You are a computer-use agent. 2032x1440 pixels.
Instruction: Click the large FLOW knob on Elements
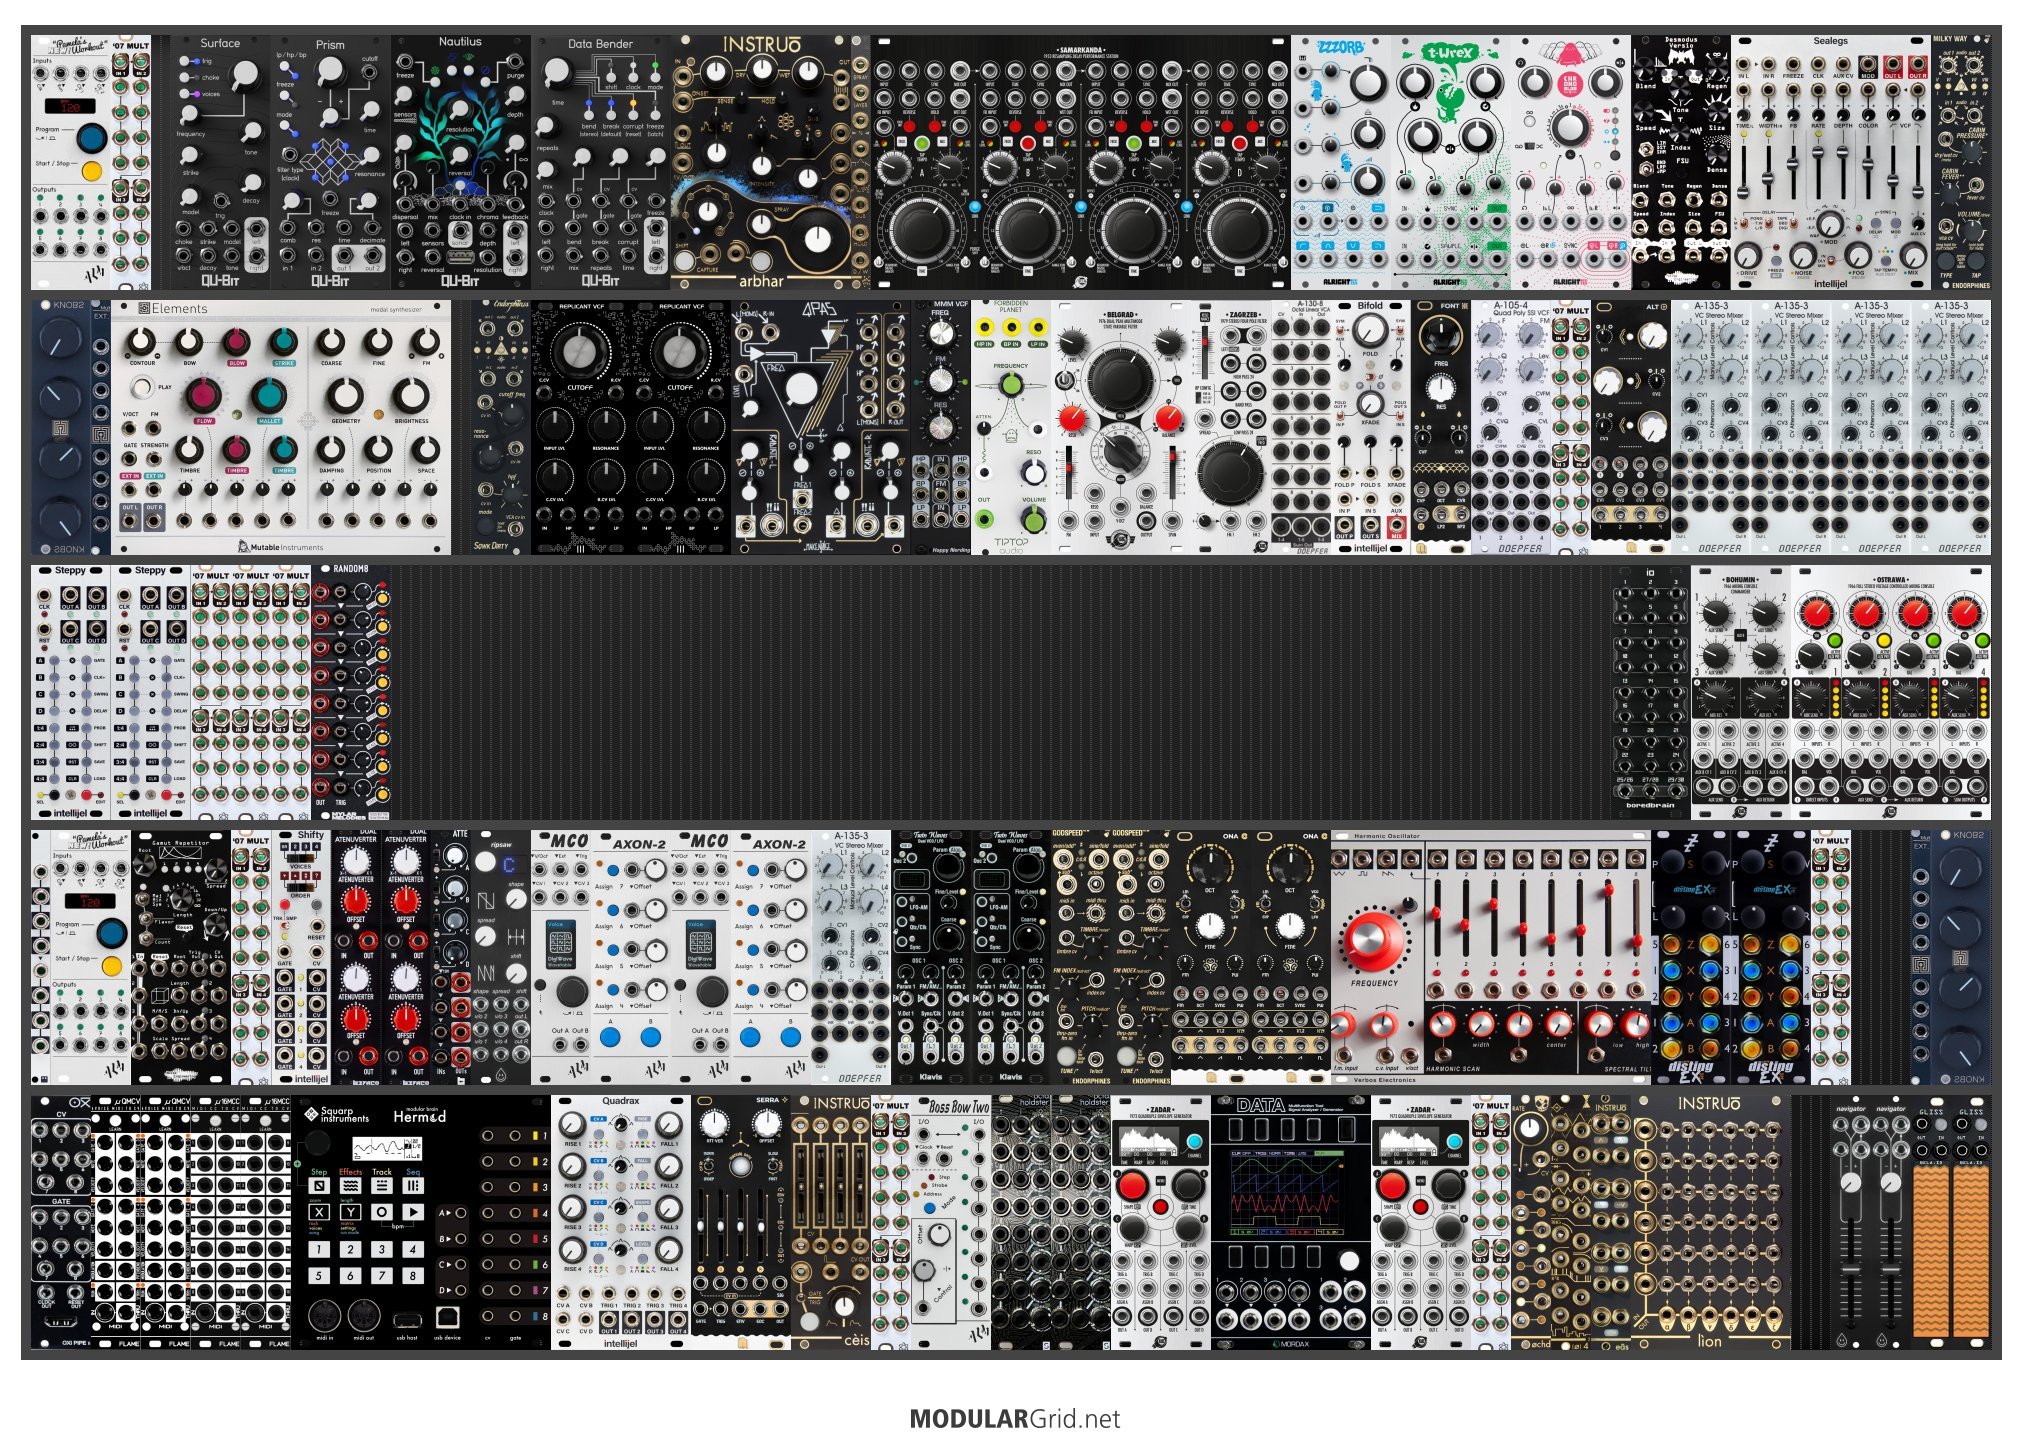205,396
